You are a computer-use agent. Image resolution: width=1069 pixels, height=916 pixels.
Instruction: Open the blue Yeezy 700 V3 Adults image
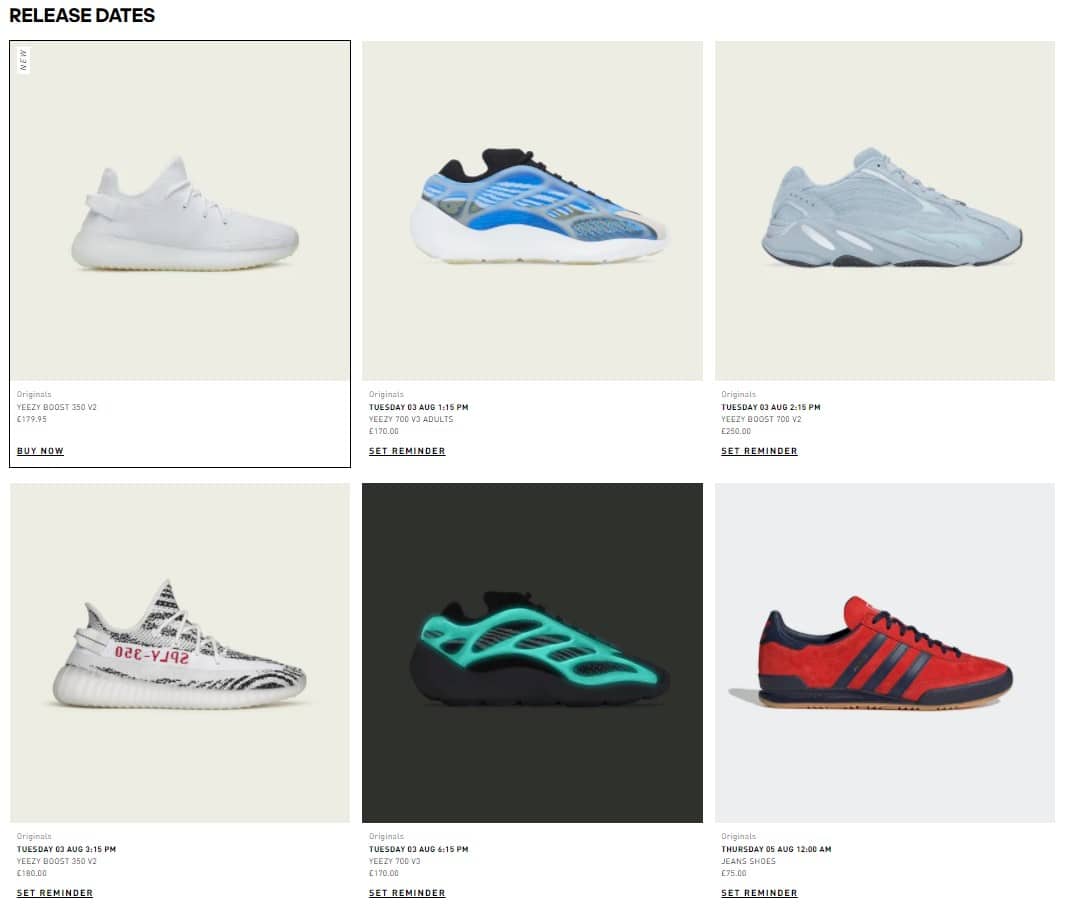click(x=532, y=211)
